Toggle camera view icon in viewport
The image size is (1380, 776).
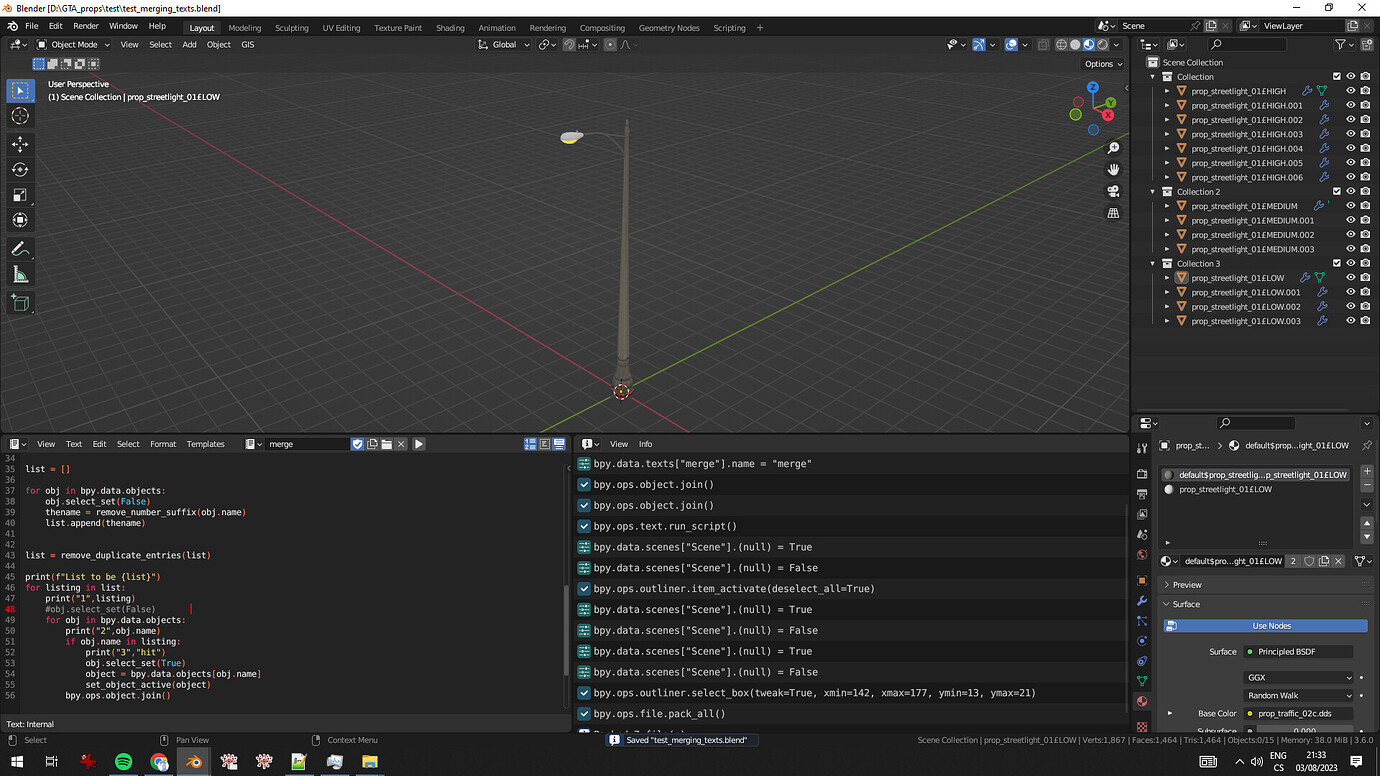1113,192
